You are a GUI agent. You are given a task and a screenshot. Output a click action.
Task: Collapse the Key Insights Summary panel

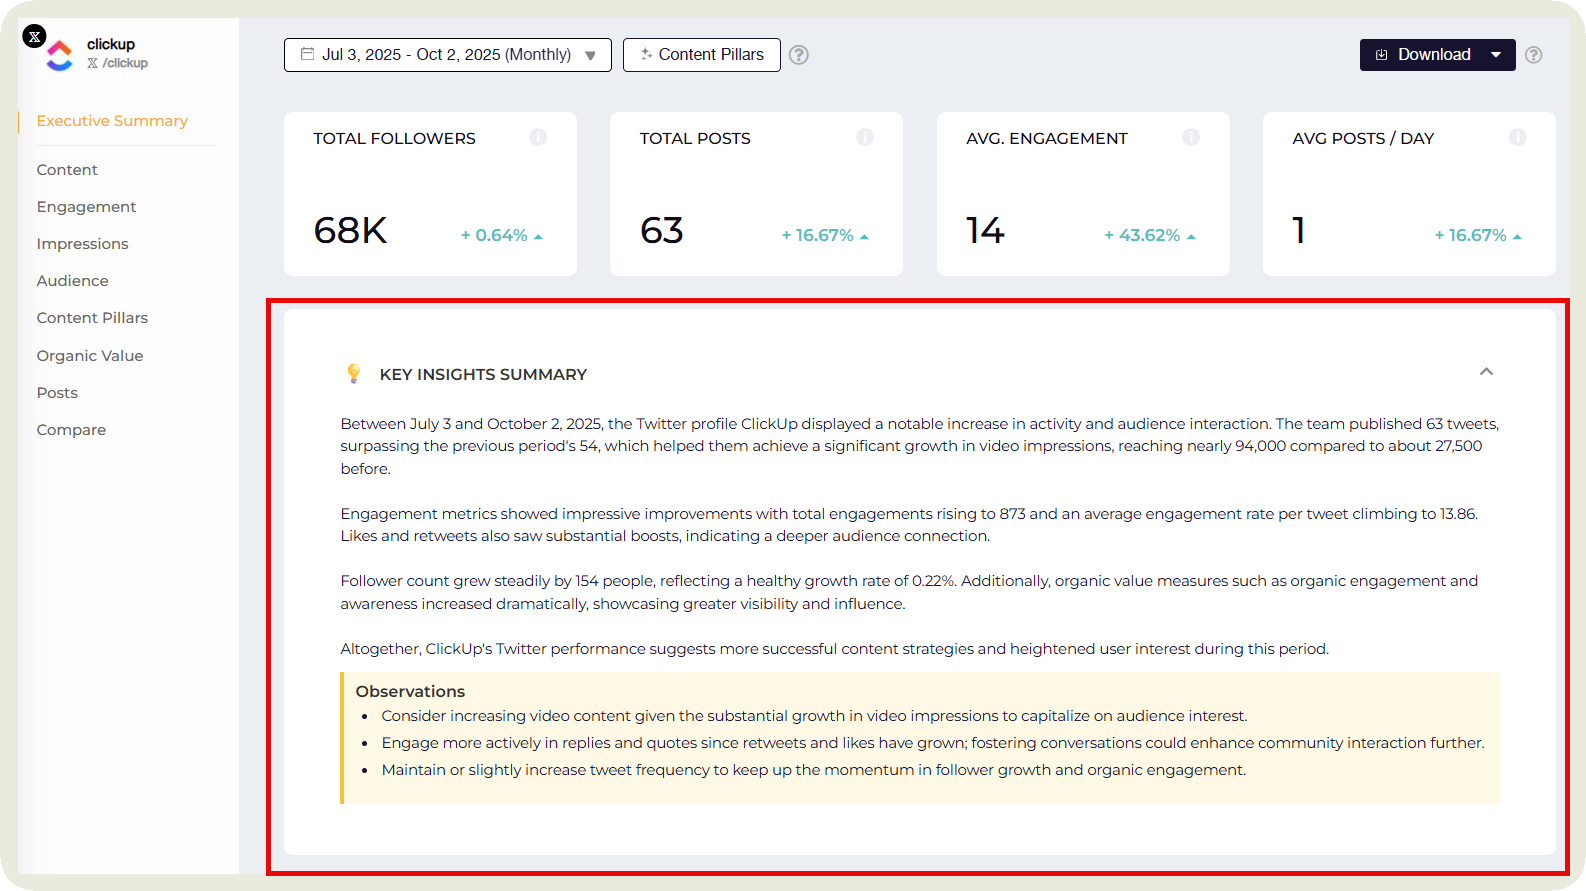coord(1486,372)
